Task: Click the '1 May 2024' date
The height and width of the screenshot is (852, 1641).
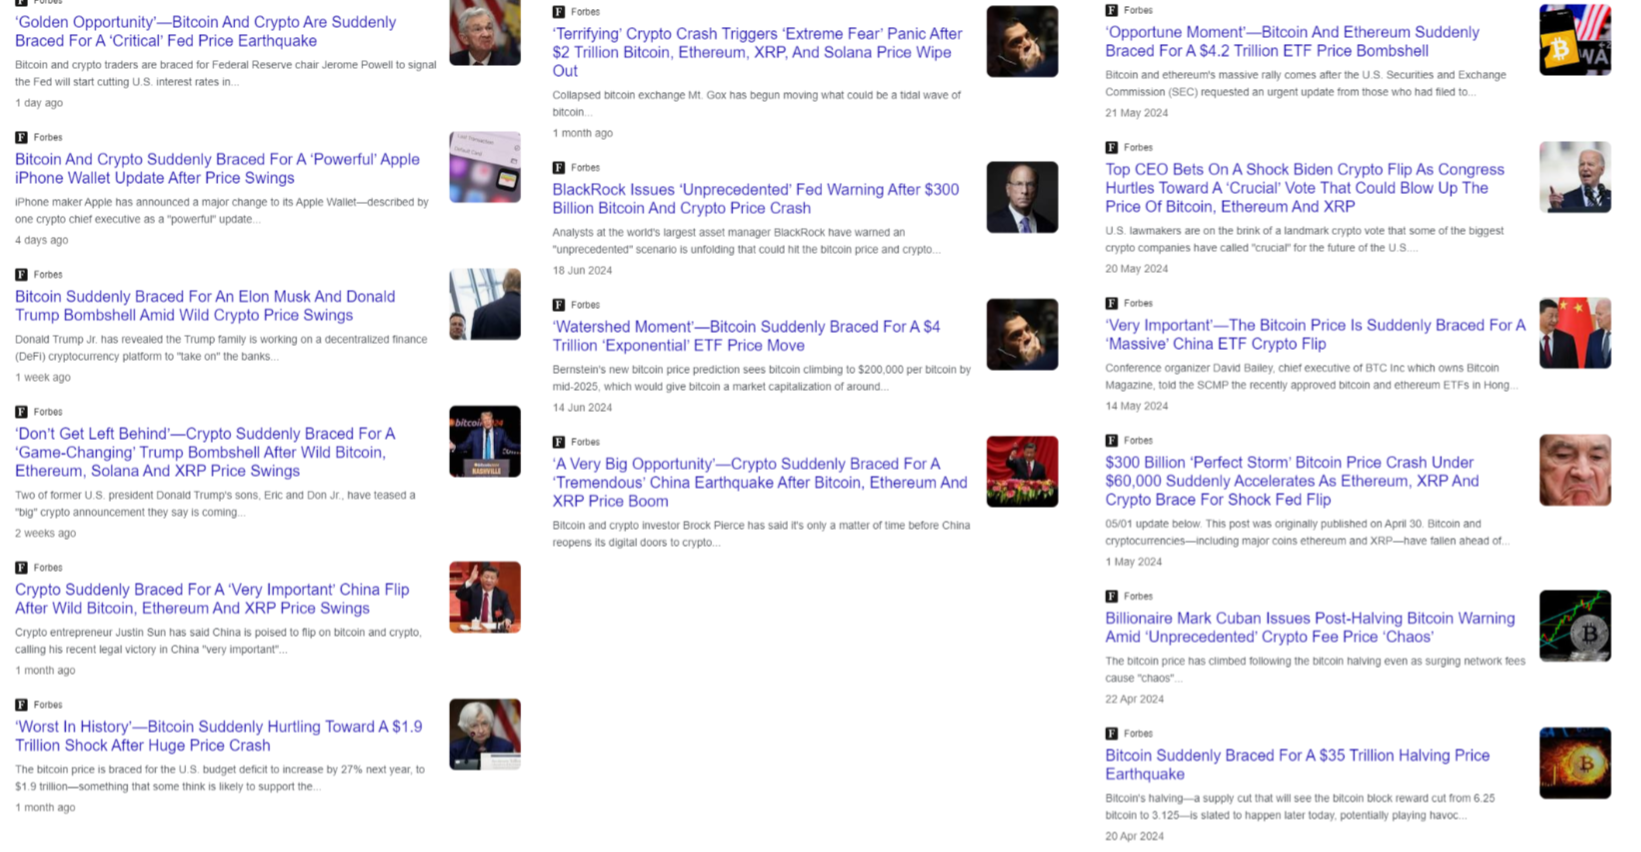Action: pos(1133,562)
